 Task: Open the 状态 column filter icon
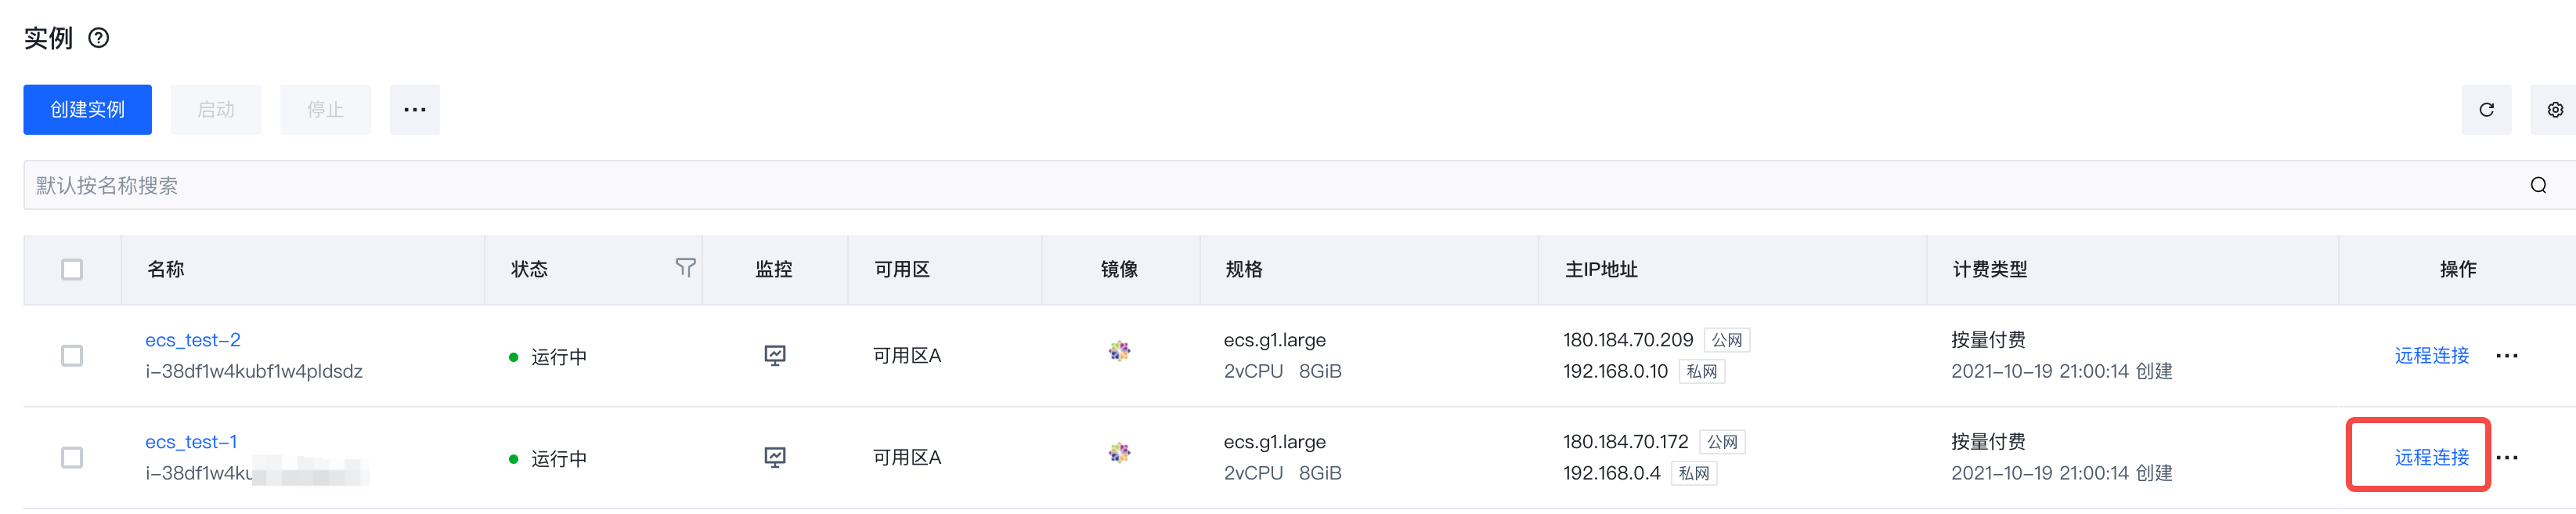(685, 268)
